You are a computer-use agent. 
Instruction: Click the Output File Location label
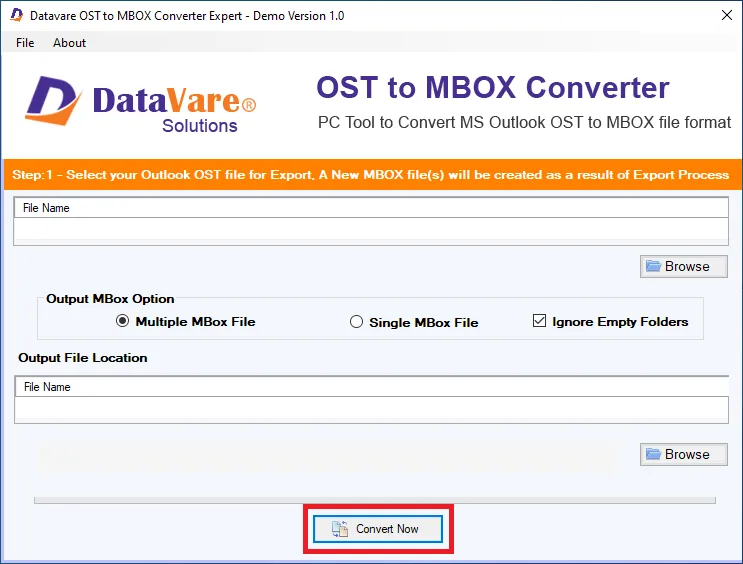pyautogui.click(x=82, y=358)
